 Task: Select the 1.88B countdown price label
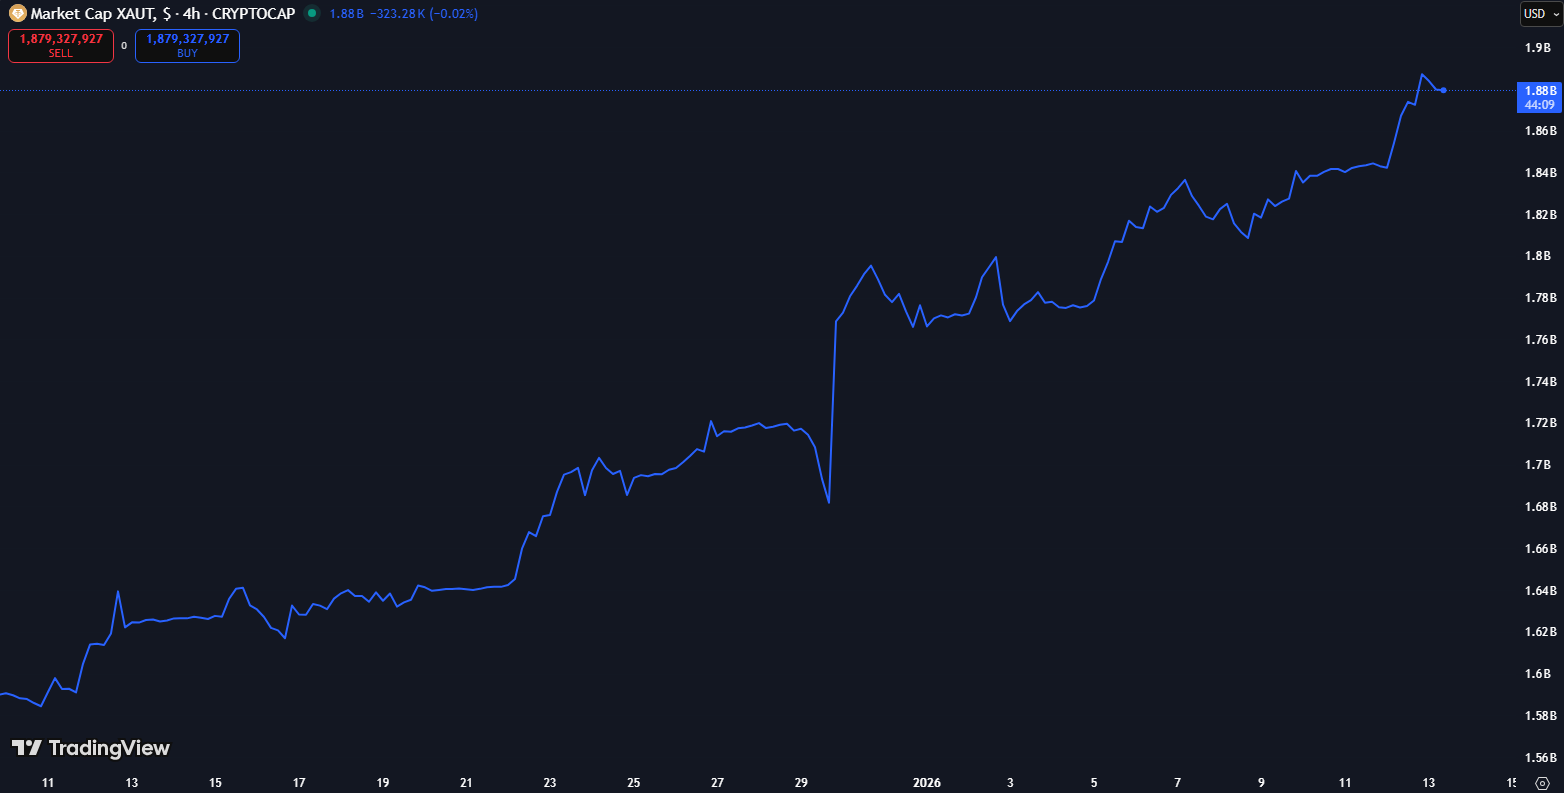click(x=1540, y=97)
